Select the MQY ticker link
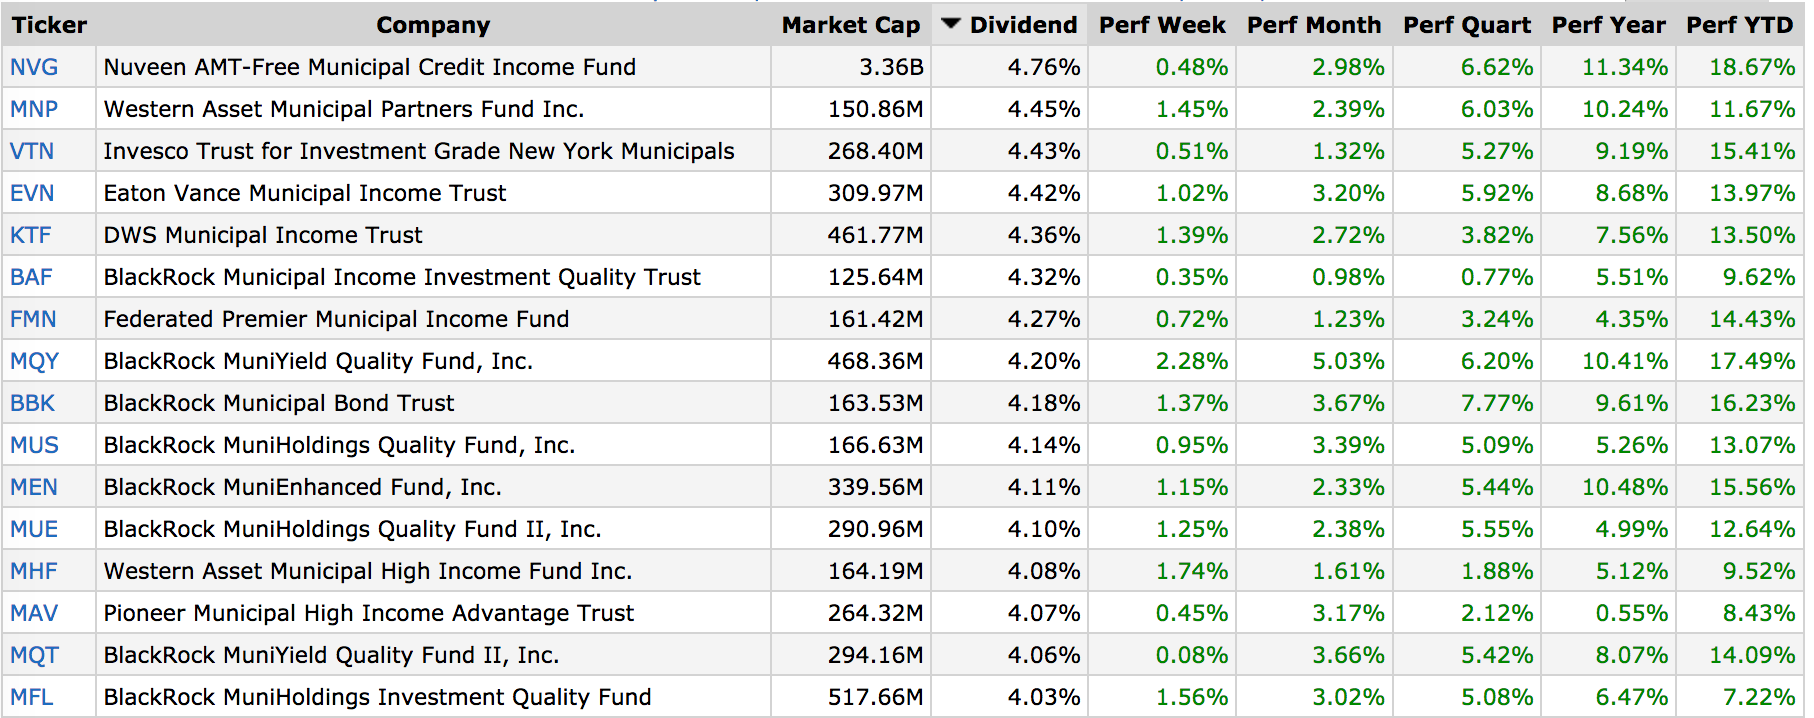Screen dimensions: 1814x718 (35, 361)
